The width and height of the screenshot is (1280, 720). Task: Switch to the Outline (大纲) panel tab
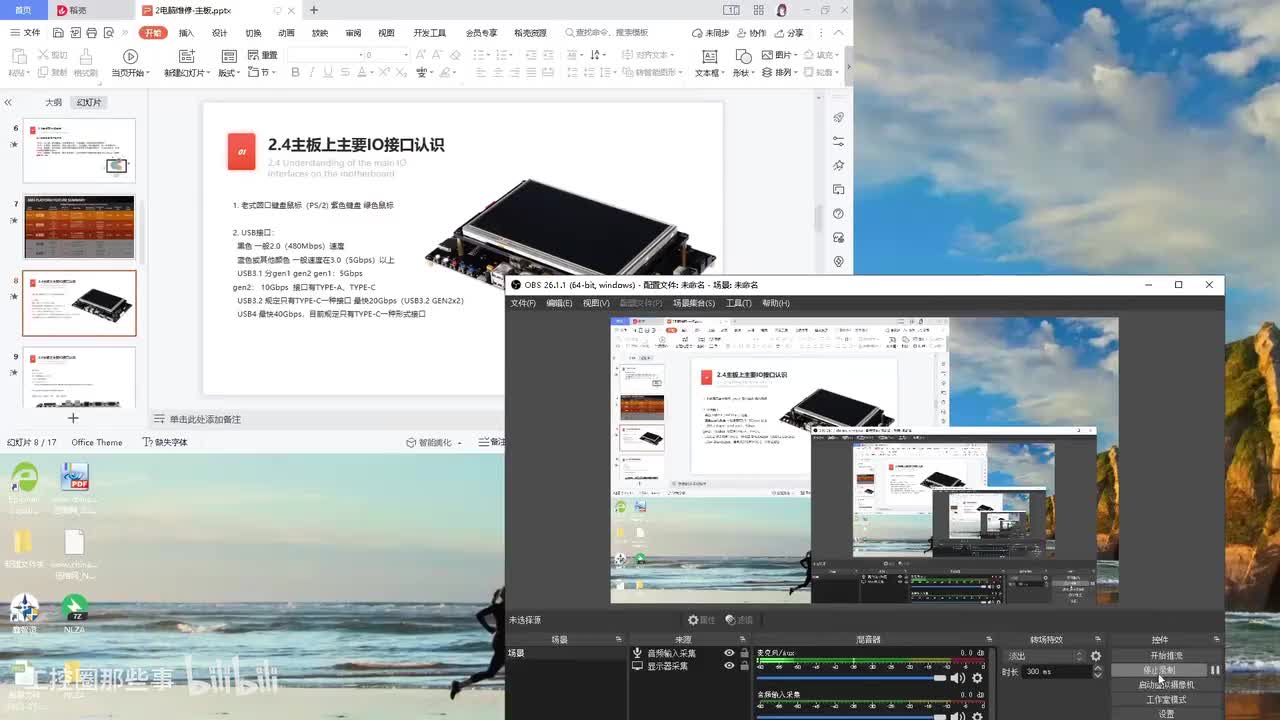53,102
